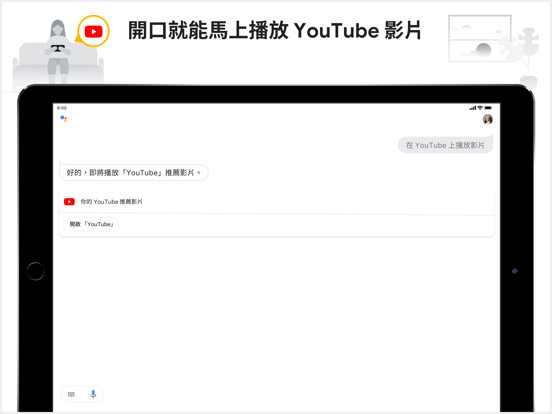Tap the battery status icon
This screenshot has height=414, width=552.
coord(488,108)
